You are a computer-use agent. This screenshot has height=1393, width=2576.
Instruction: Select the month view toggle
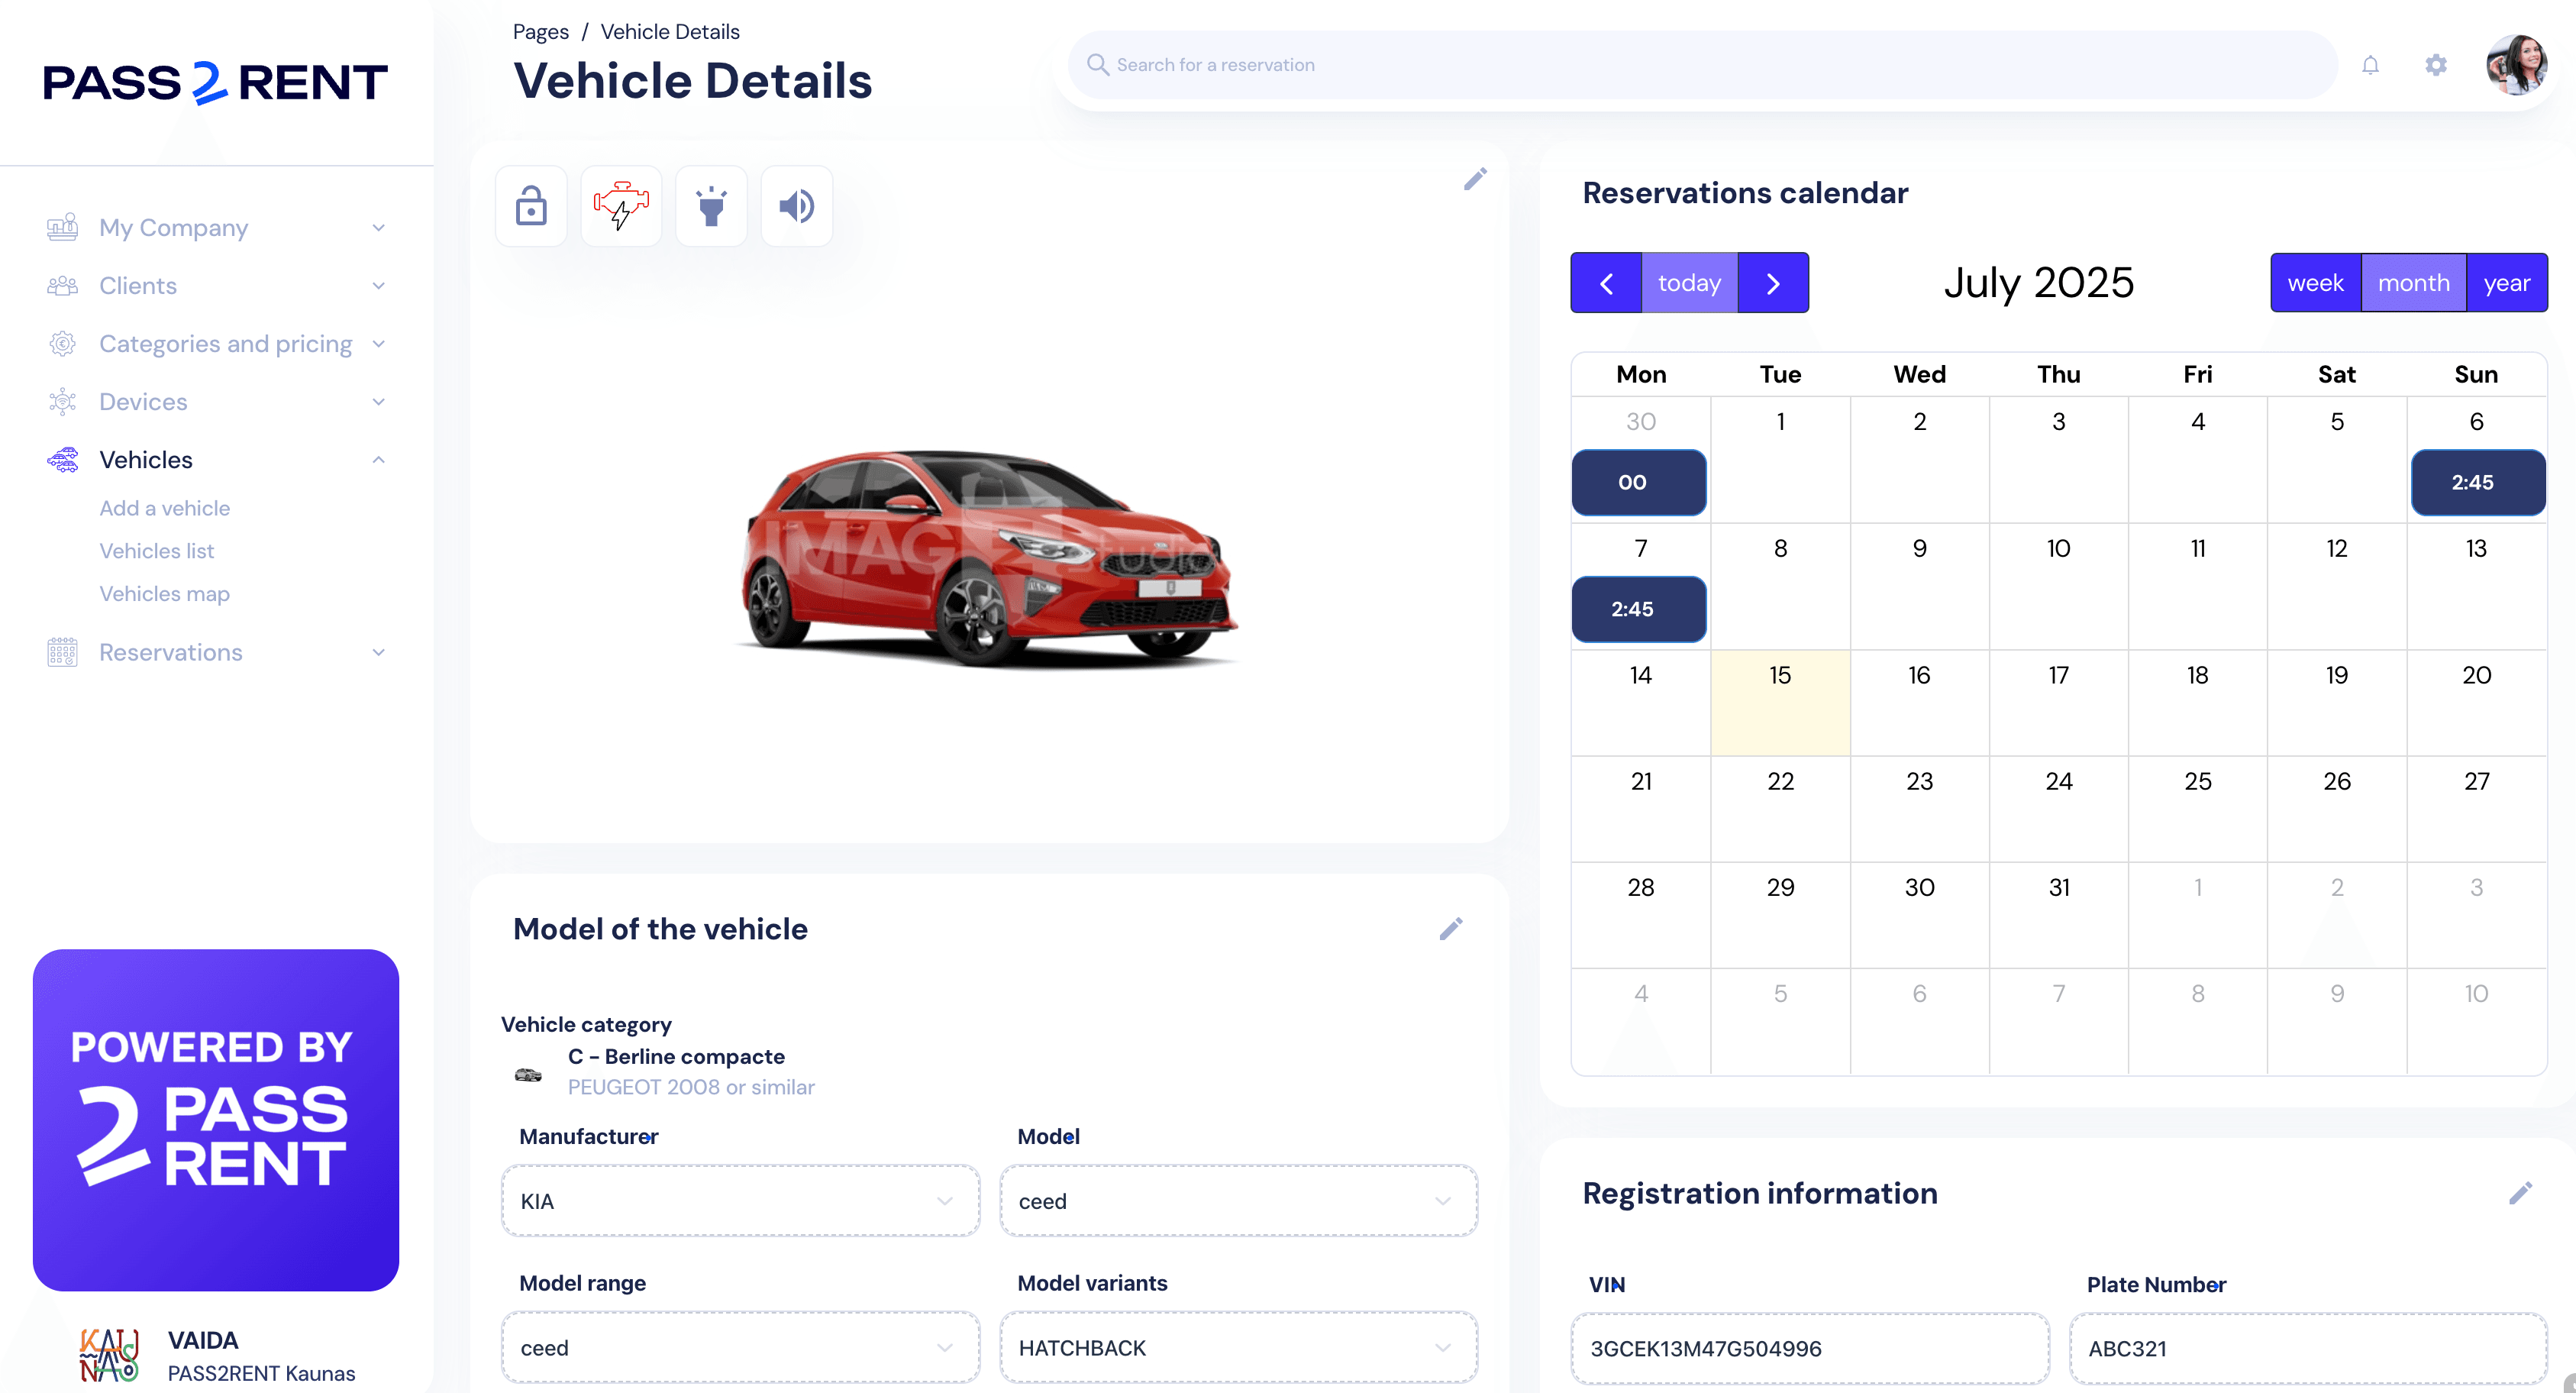tap(2414, 282)
